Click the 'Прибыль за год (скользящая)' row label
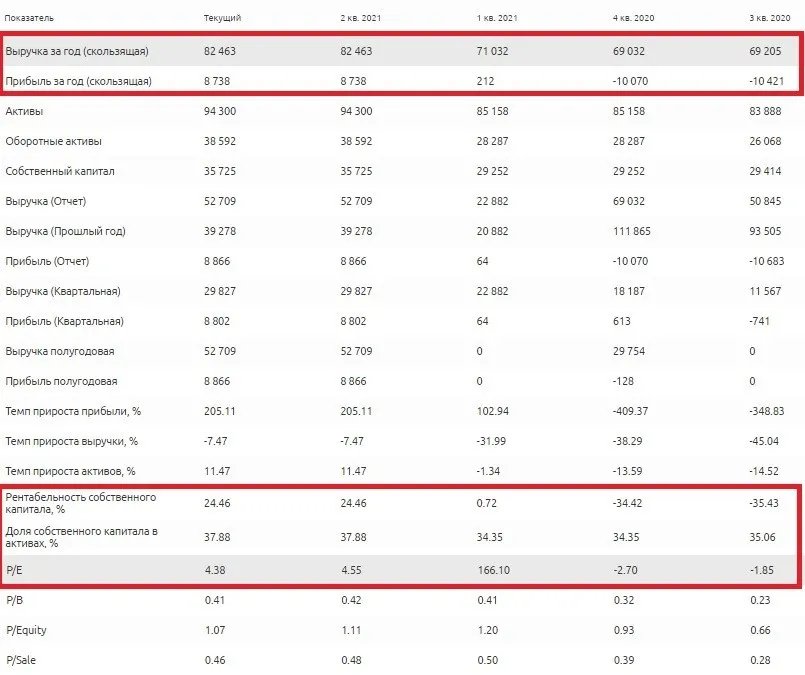The image size is (805, 675). (x=79, y=81)
